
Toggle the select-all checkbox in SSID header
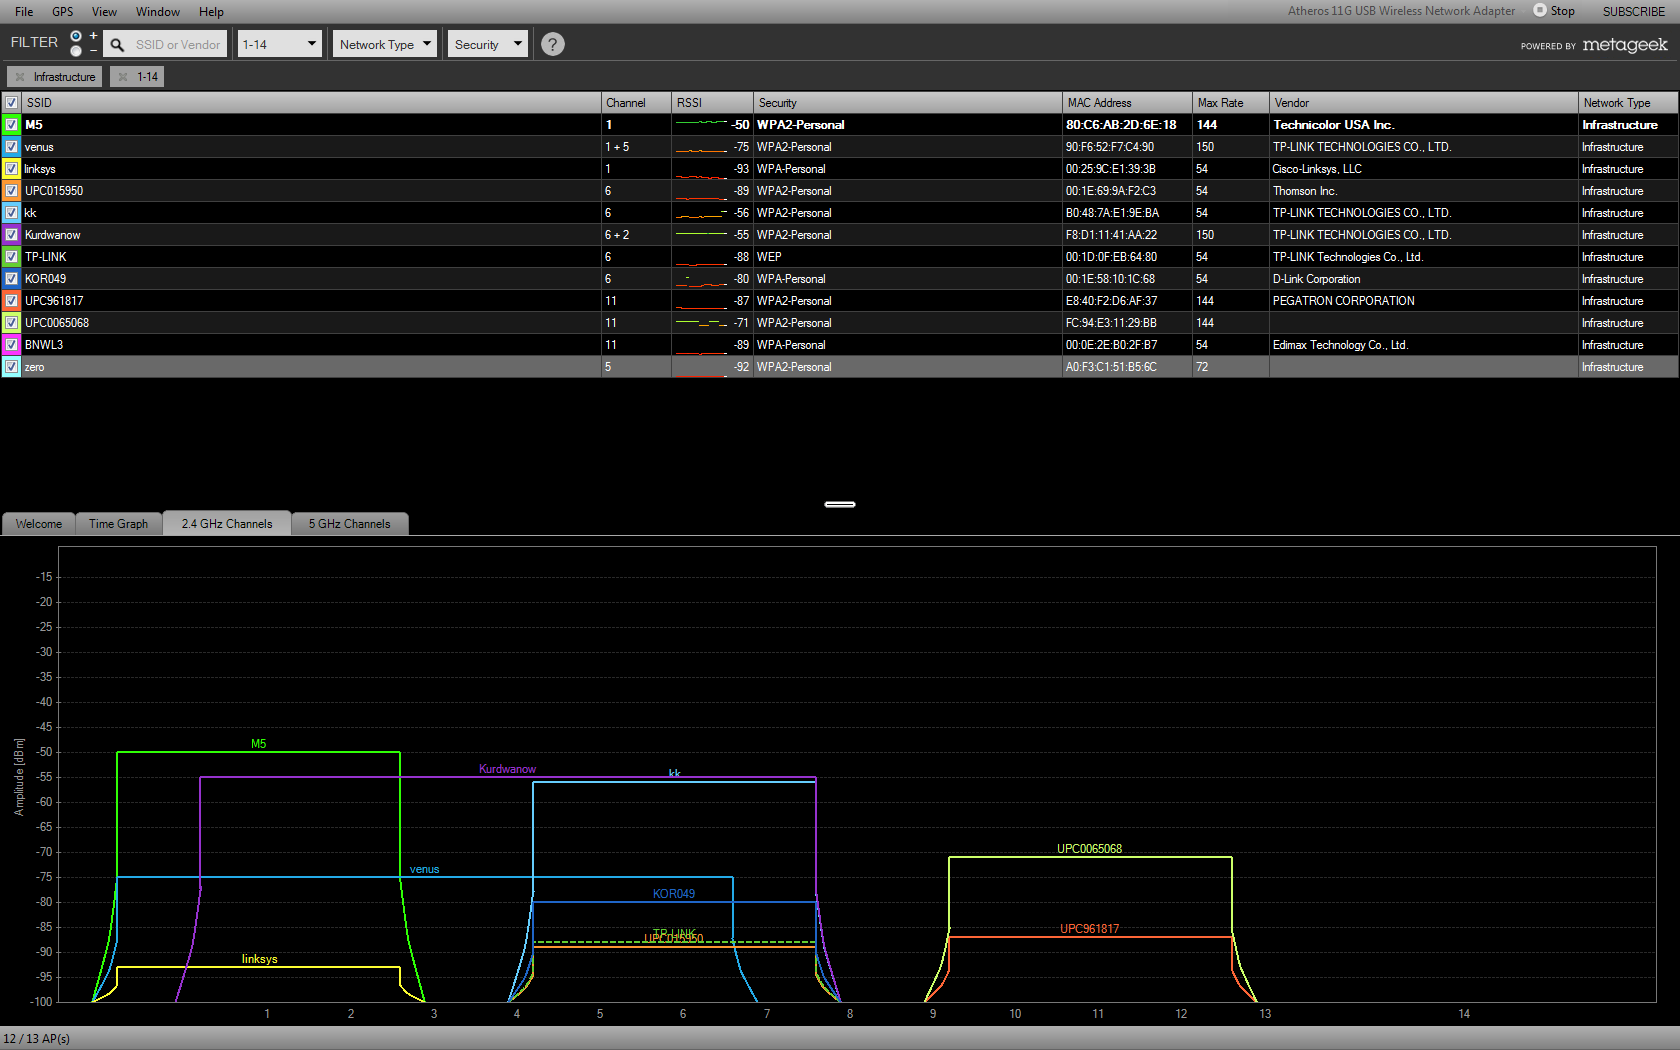(x=11, y=103)
